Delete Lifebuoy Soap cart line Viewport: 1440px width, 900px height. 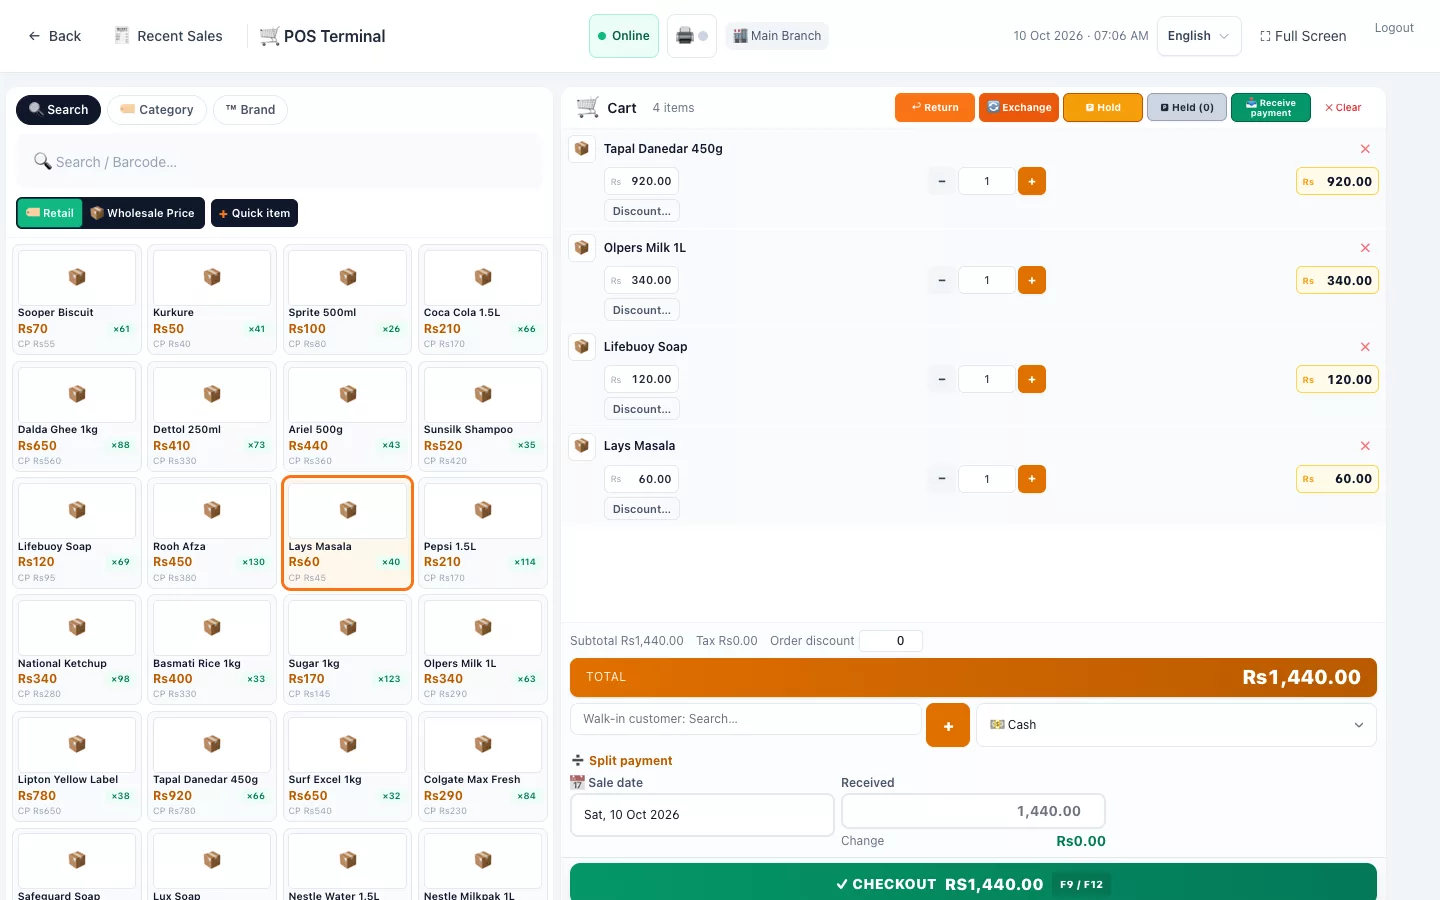pyautogui.click(x=1365, y=347)
